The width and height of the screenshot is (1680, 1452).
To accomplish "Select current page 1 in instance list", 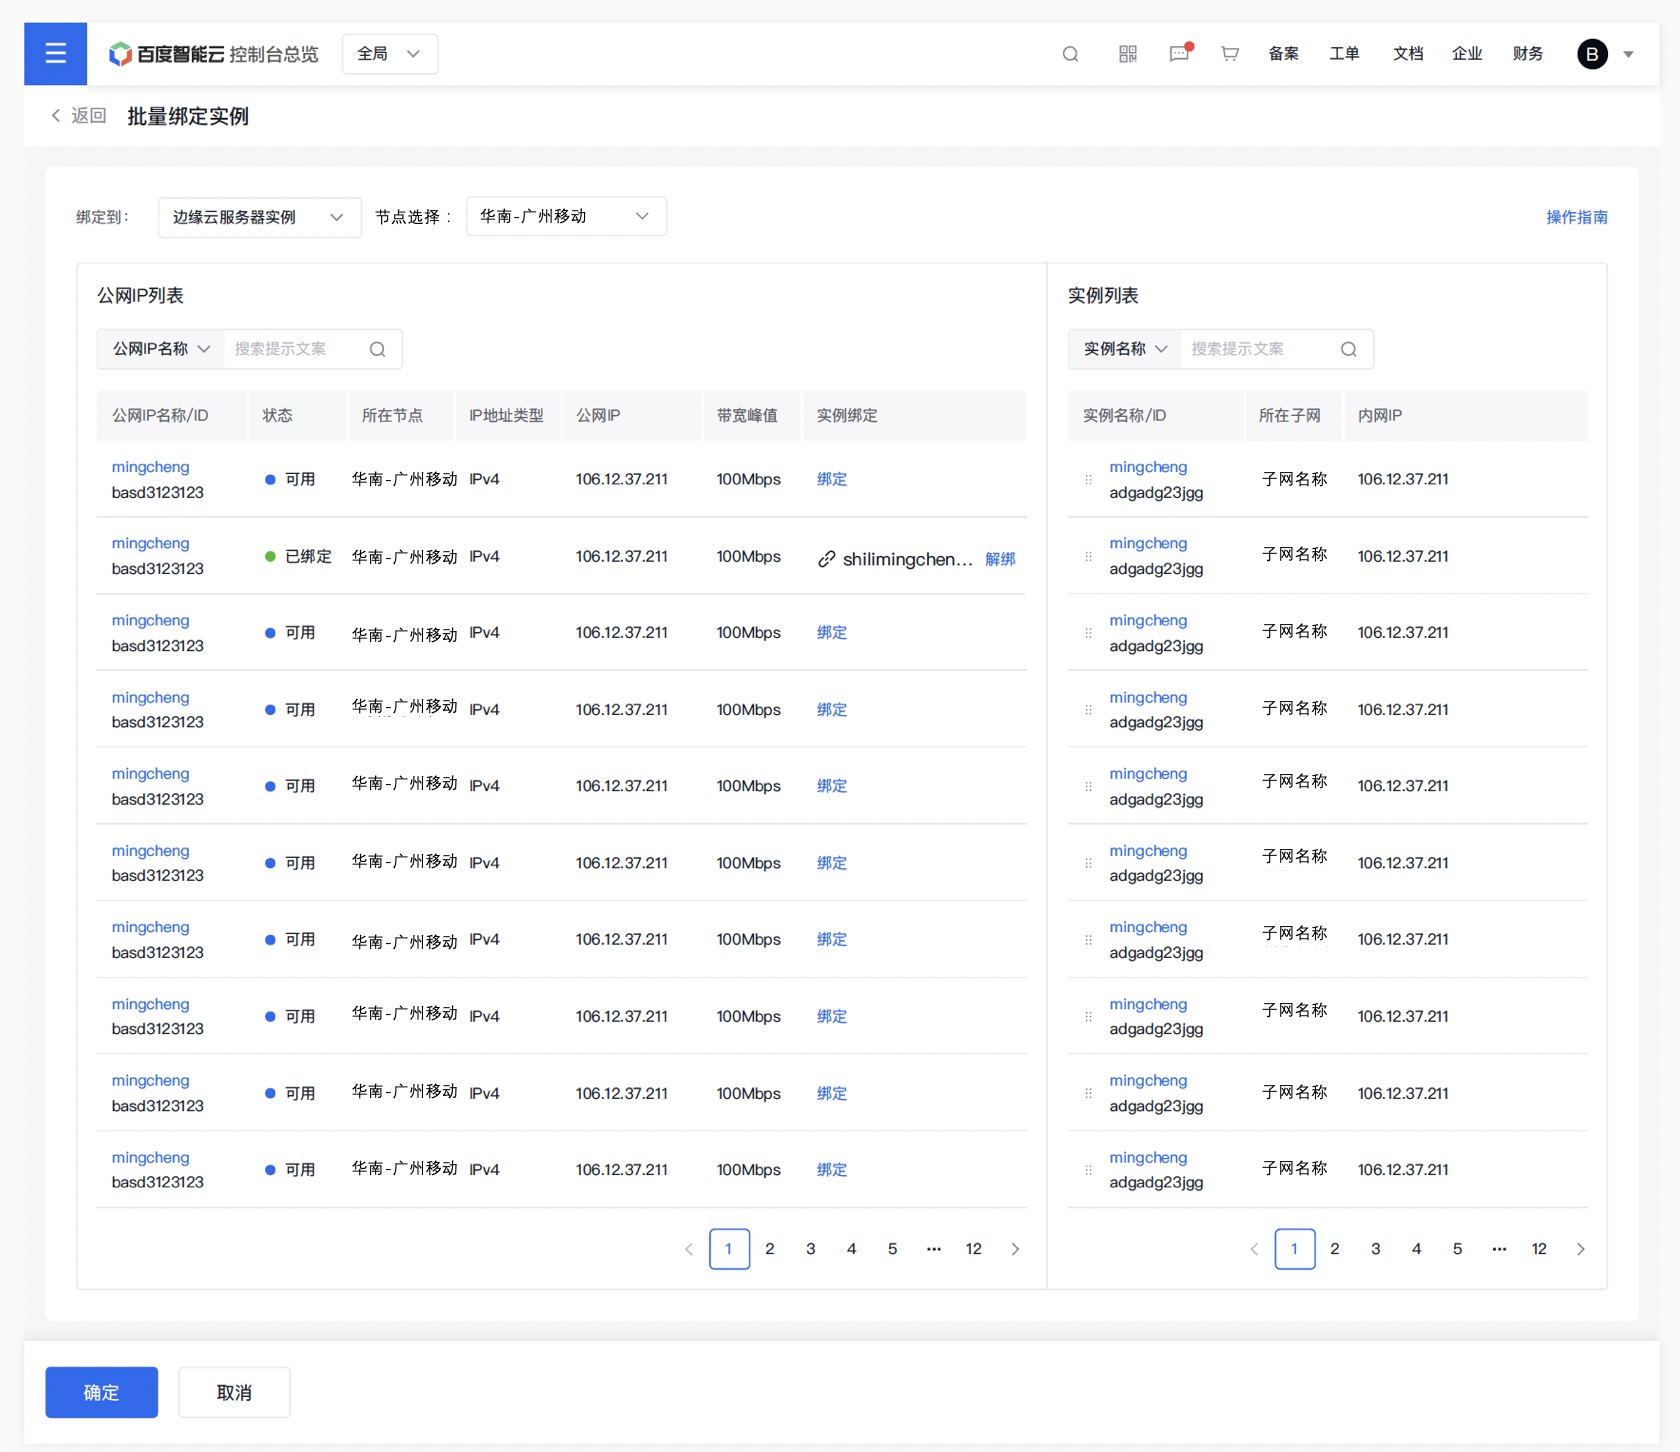I will point(1295,1249).
